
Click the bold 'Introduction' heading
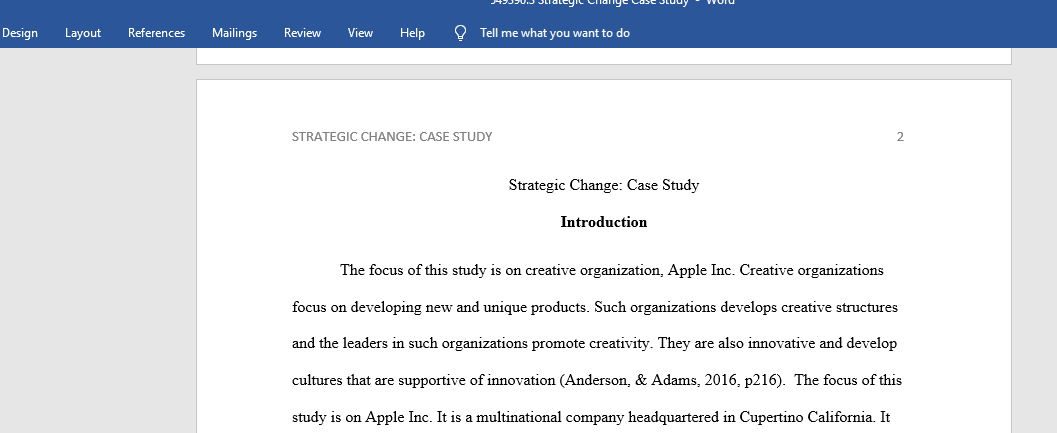(x=603, y=222)
